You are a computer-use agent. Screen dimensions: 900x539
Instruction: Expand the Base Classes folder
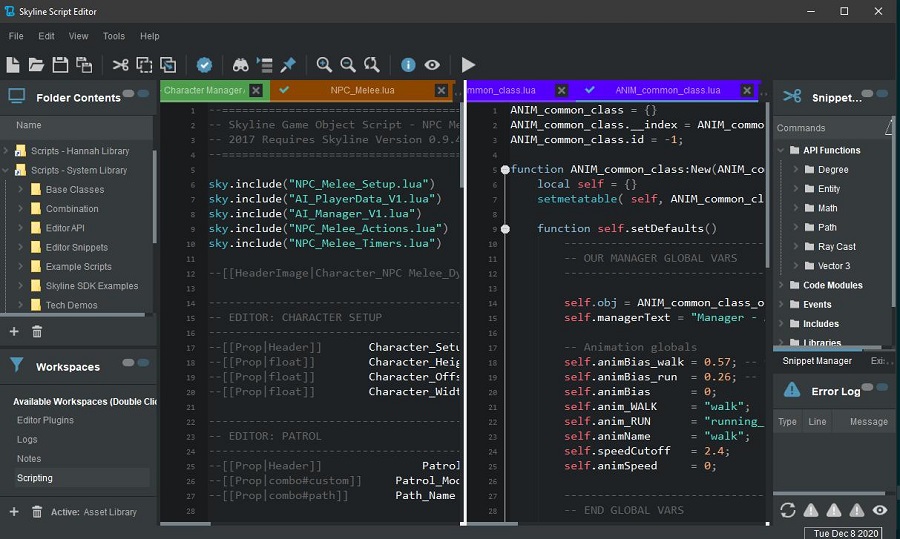21,189
